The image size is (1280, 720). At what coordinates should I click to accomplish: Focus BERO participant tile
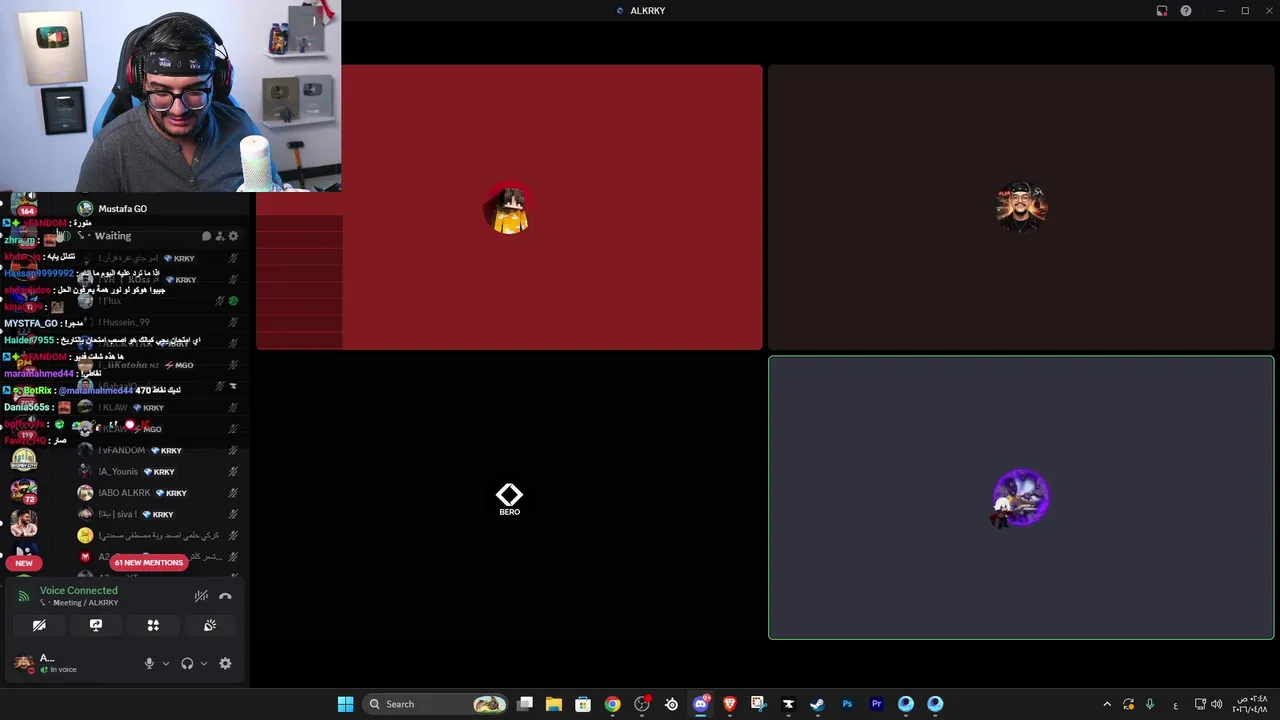tap(509, 498)
